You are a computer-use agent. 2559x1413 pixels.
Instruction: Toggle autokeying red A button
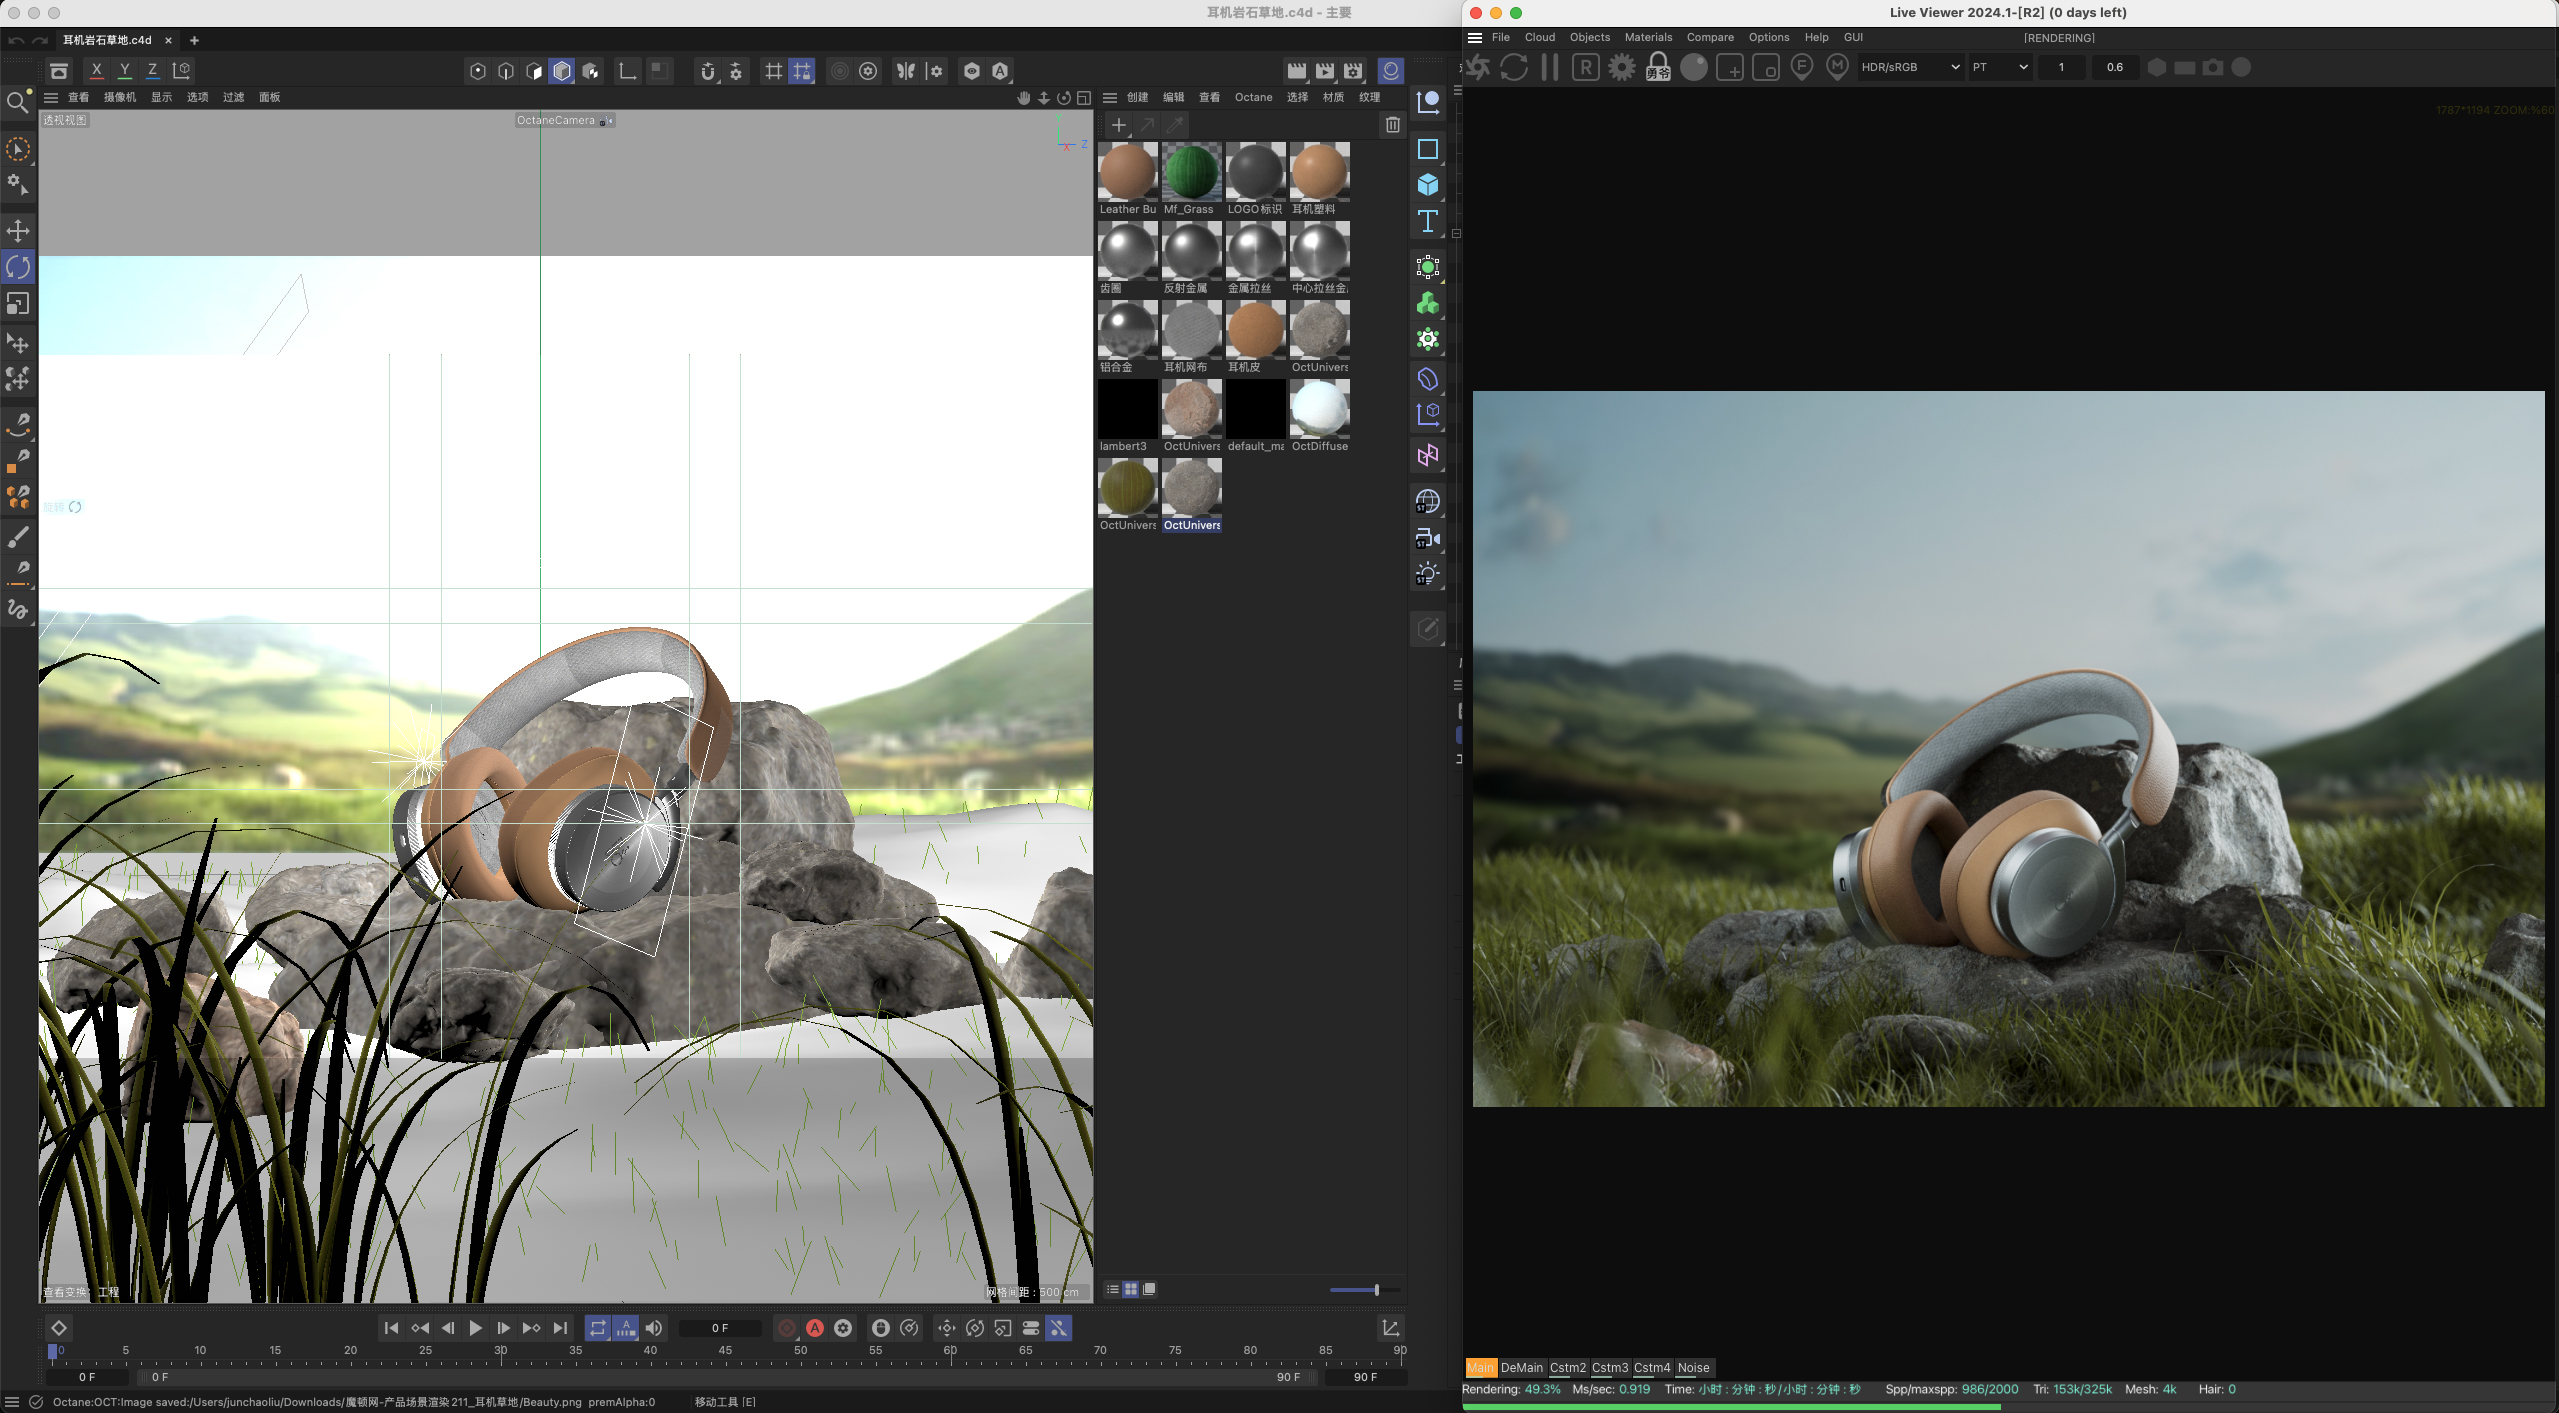815,1328
